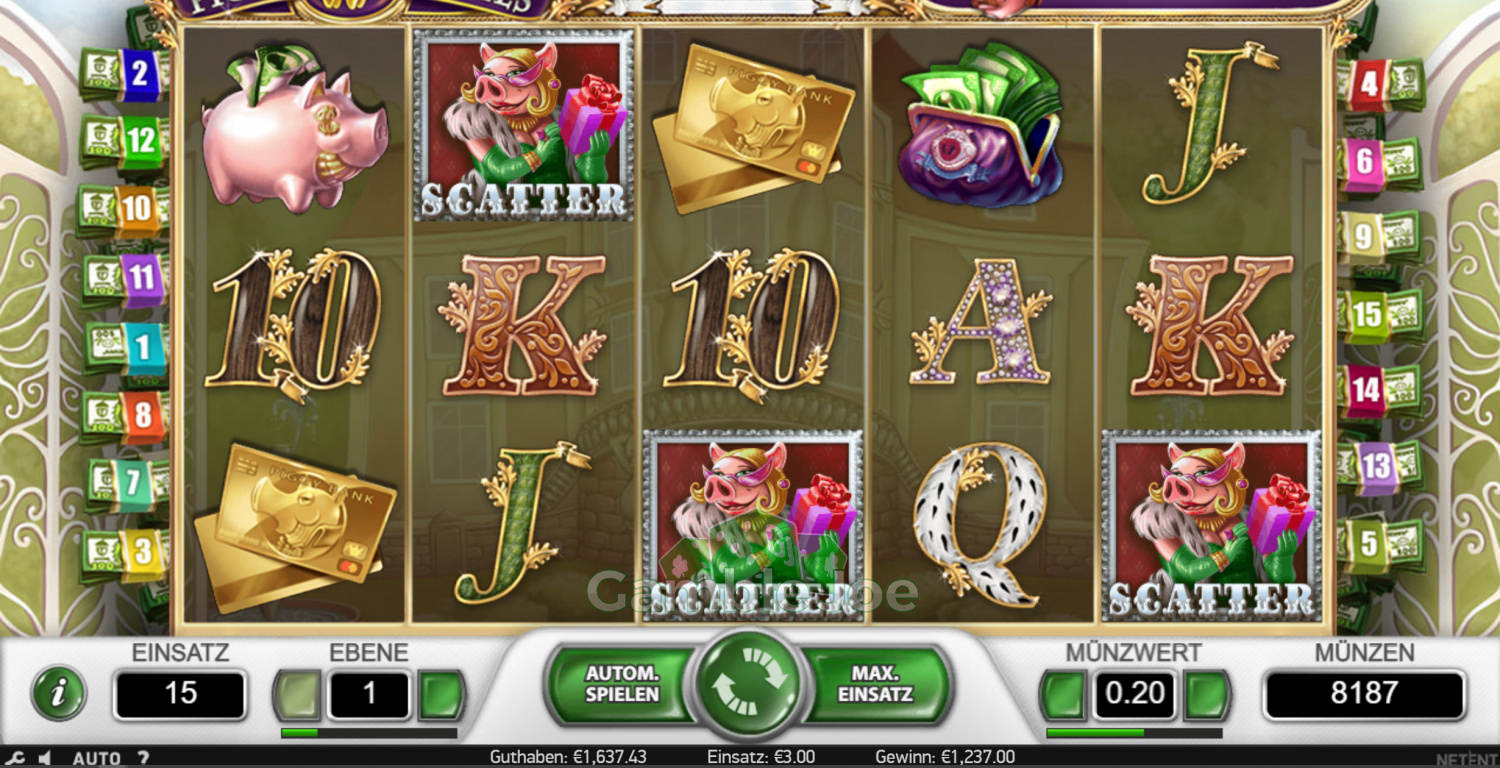Click the Münzwert level slider bar

pyautogui.click(x=1134, y=733)
